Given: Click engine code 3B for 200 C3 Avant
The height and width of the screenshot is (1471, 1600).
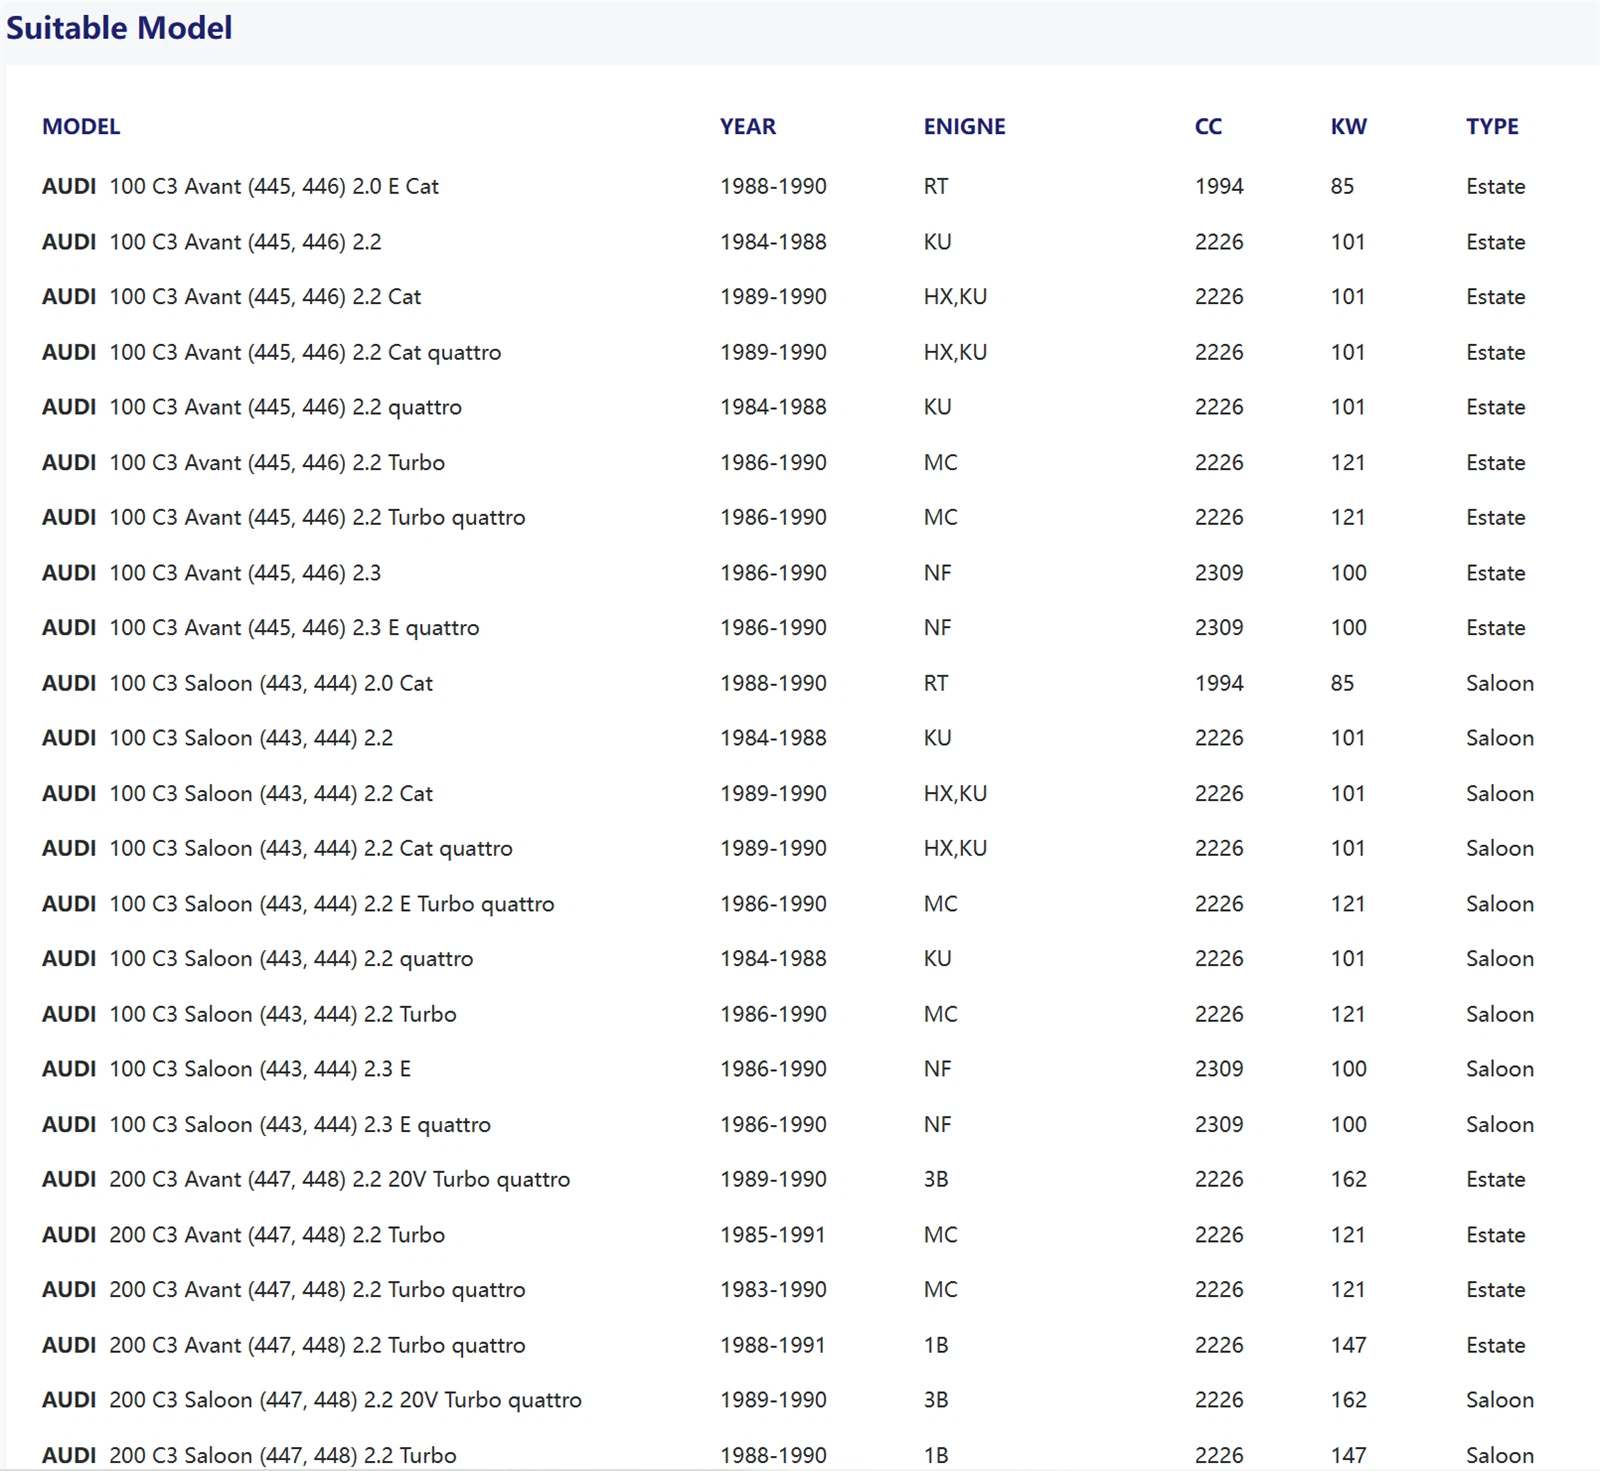Looking at the screenshot, I should [x=935, y=1179].
